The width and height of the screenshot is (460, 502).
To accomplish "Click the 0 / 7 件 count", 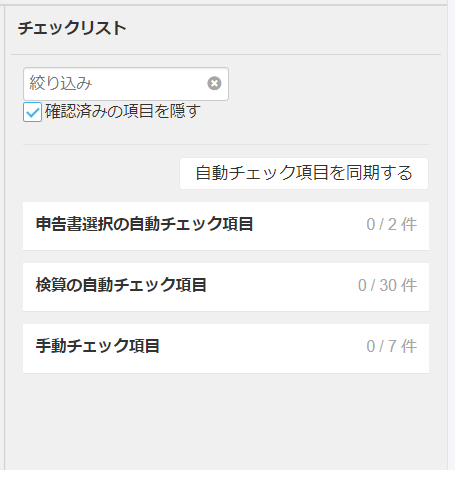I will coord(391,346).
